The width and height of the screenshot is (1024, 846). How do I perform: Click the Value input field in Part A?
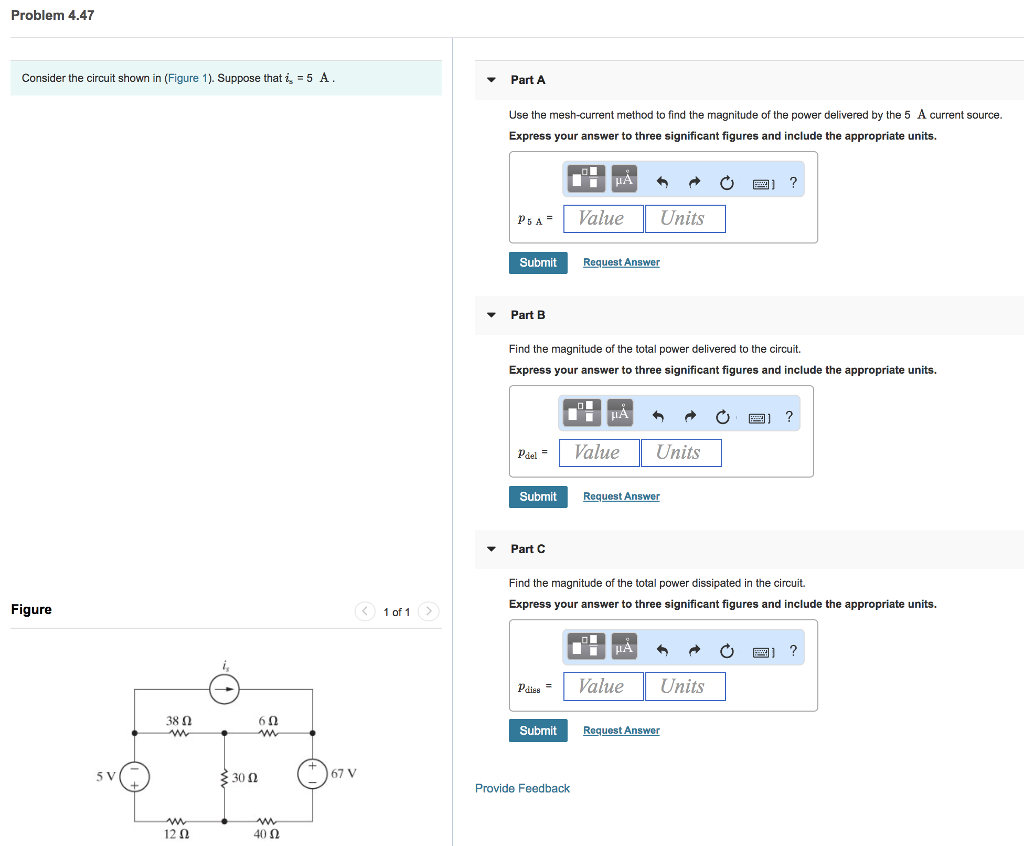[x=603, y=218]
